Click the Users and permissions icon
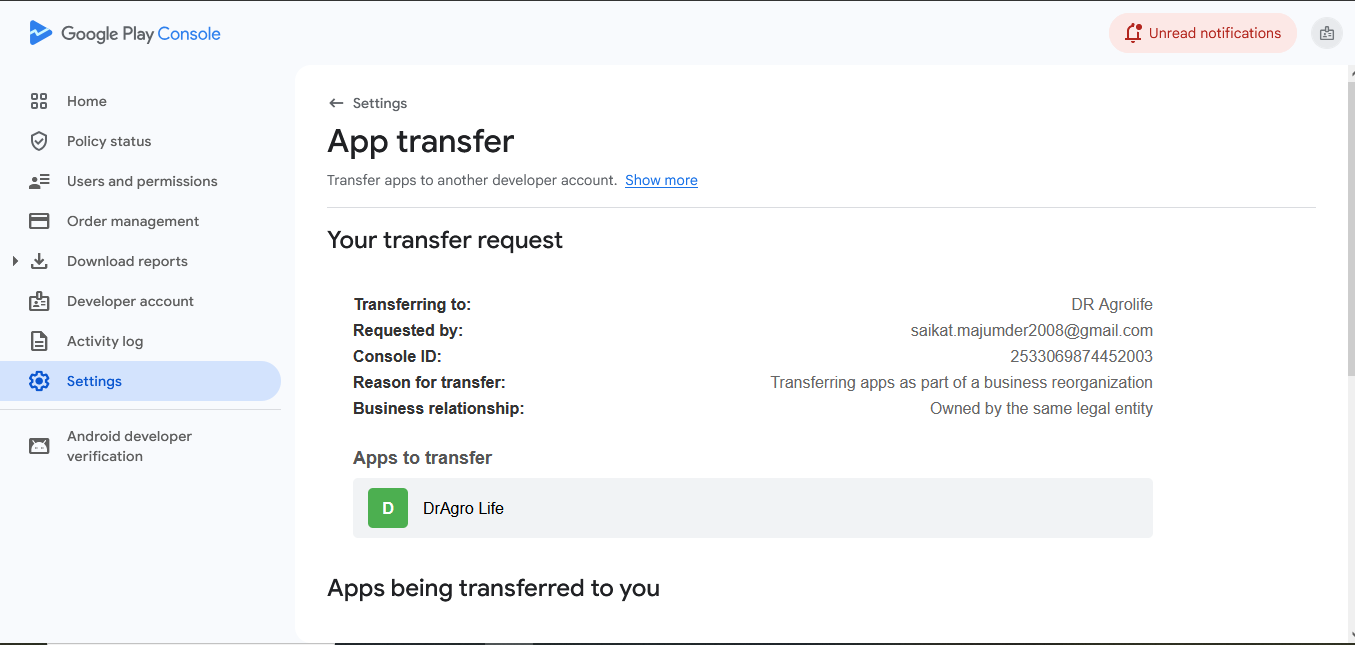 point(39,181)
